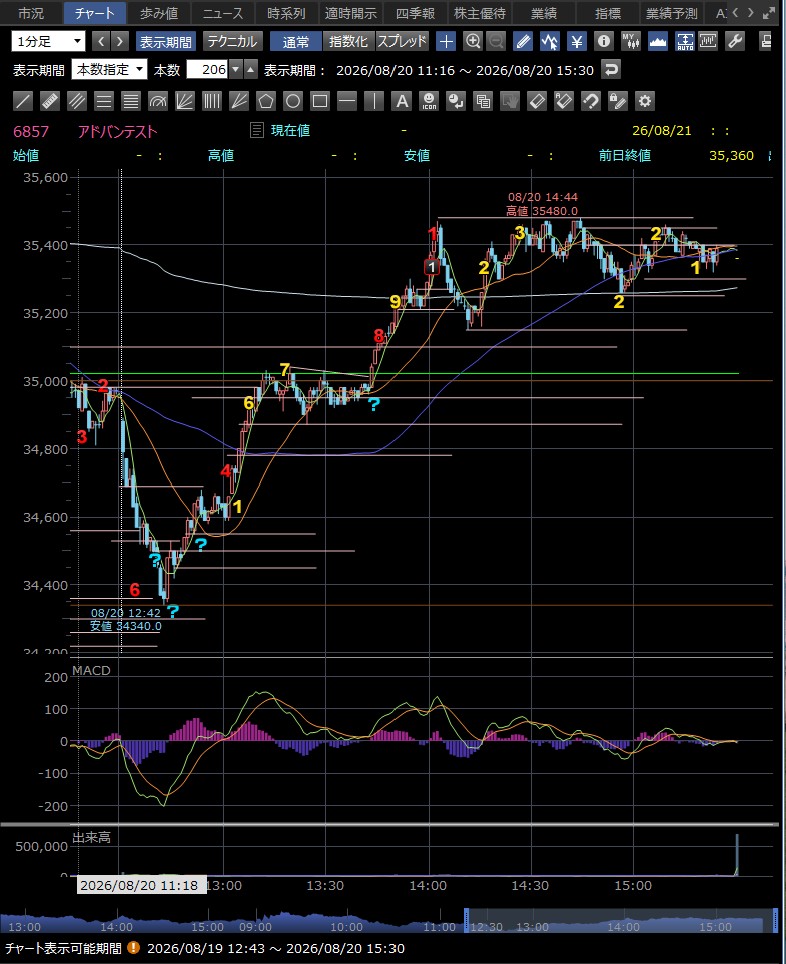Select the horizontal line tool
This screenshot has height=964, width=786.
pyautogui.click(x=347, y=101)
